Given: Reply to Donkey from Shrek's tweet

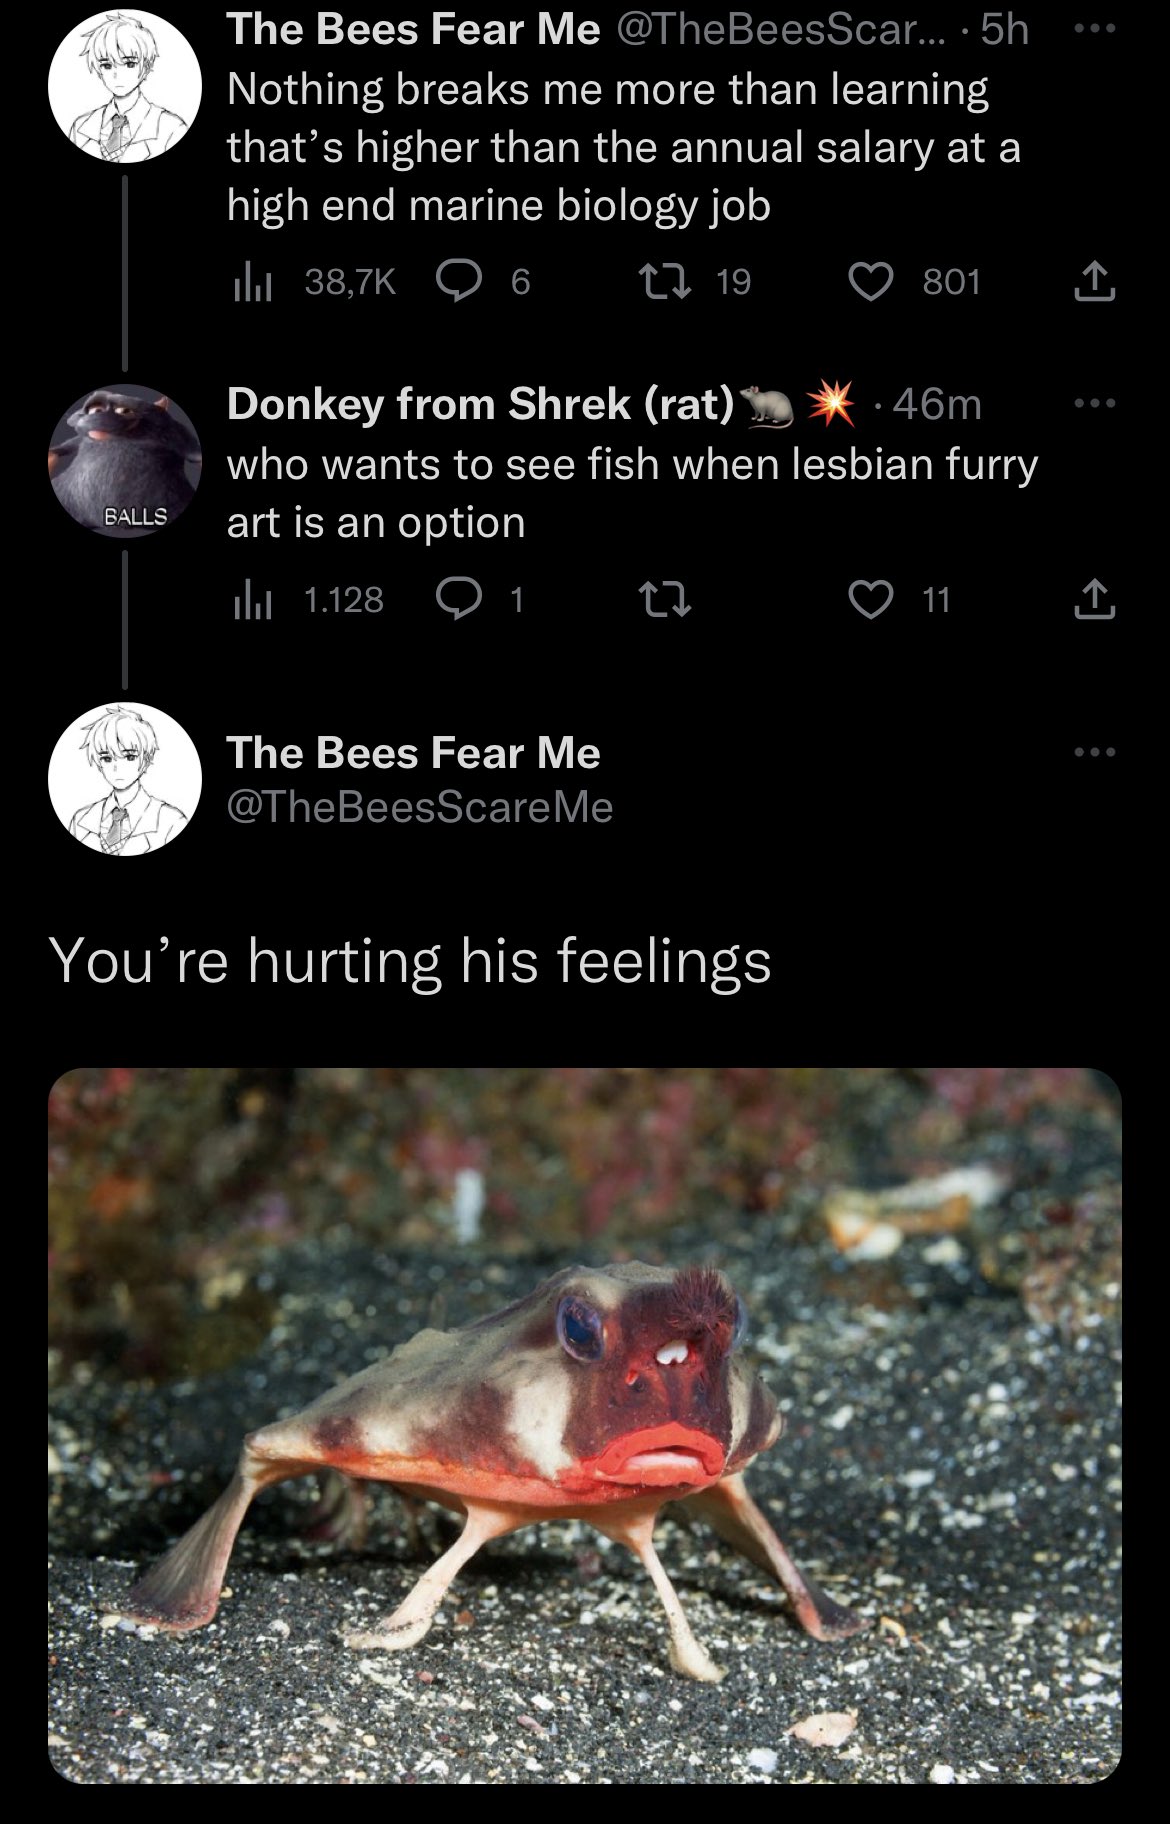Looking at the screenshot, I should tap(460, 600).
